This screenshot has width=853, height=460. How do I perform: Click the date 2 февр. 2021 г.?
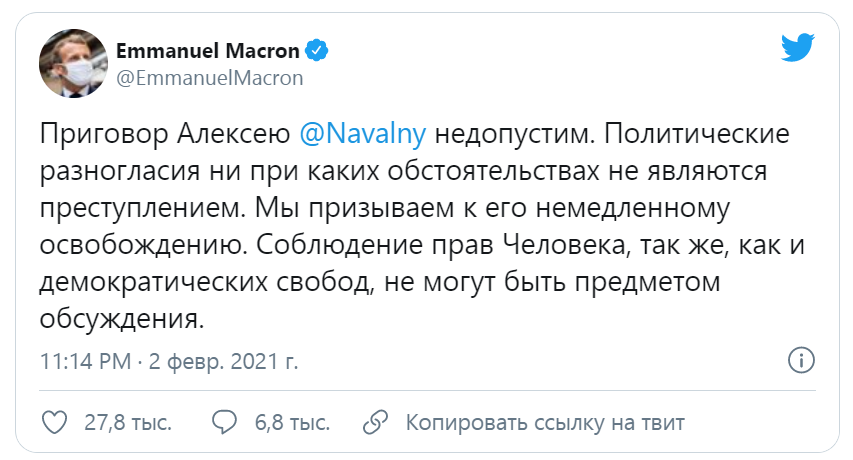pos(224,360)
